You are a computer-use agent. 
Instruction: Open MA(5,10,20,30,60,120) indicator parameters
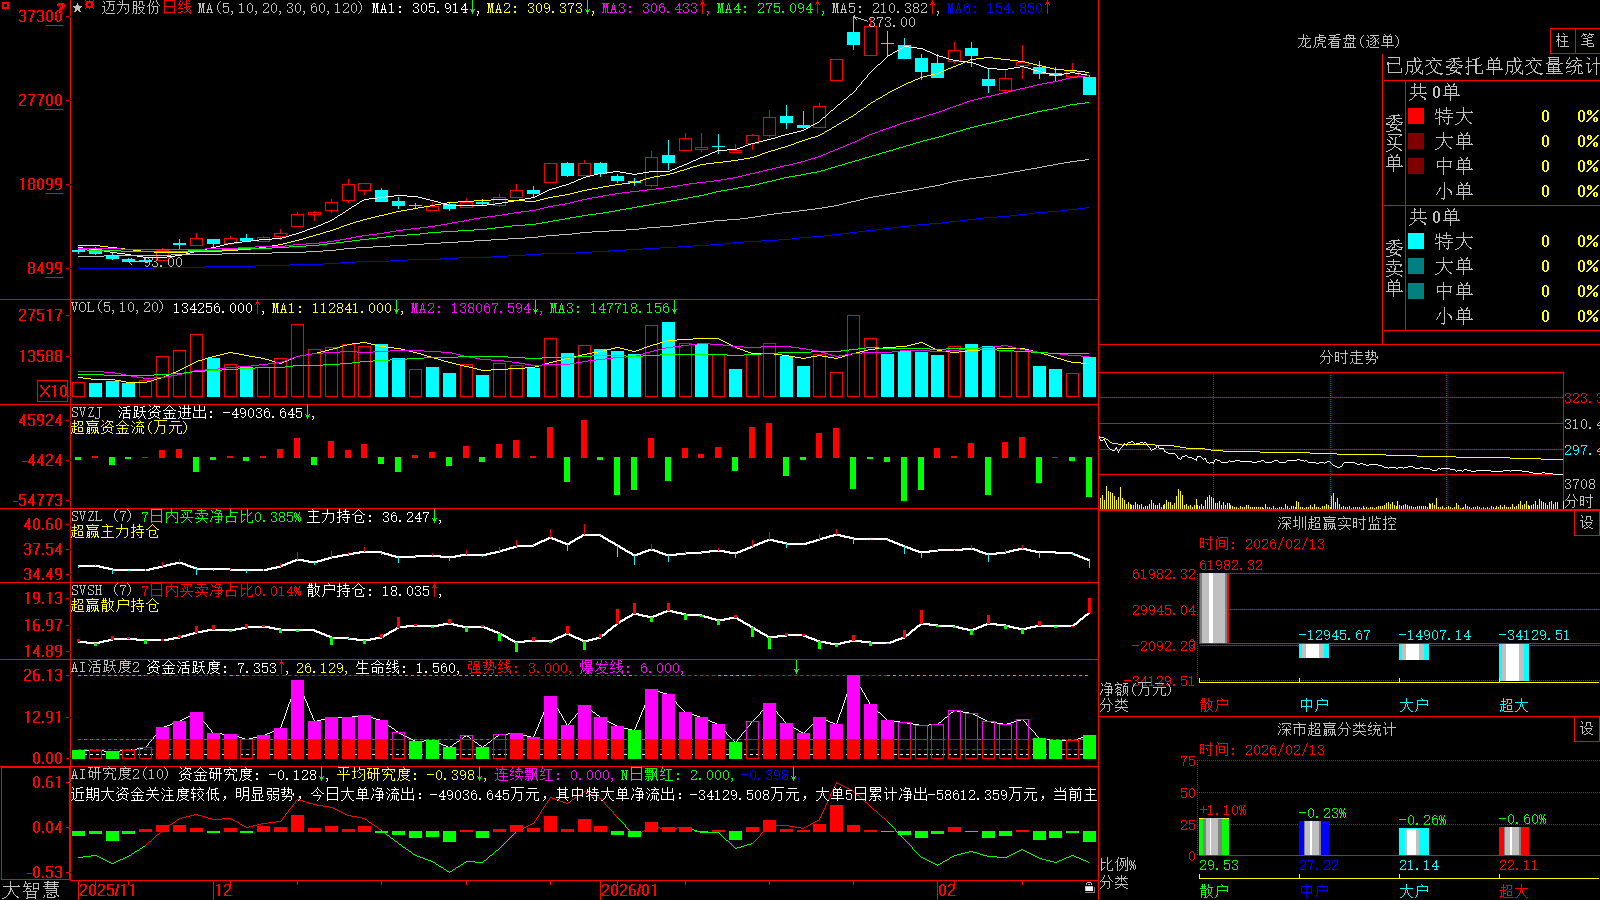pyautogui.click(x=279, y=8)
